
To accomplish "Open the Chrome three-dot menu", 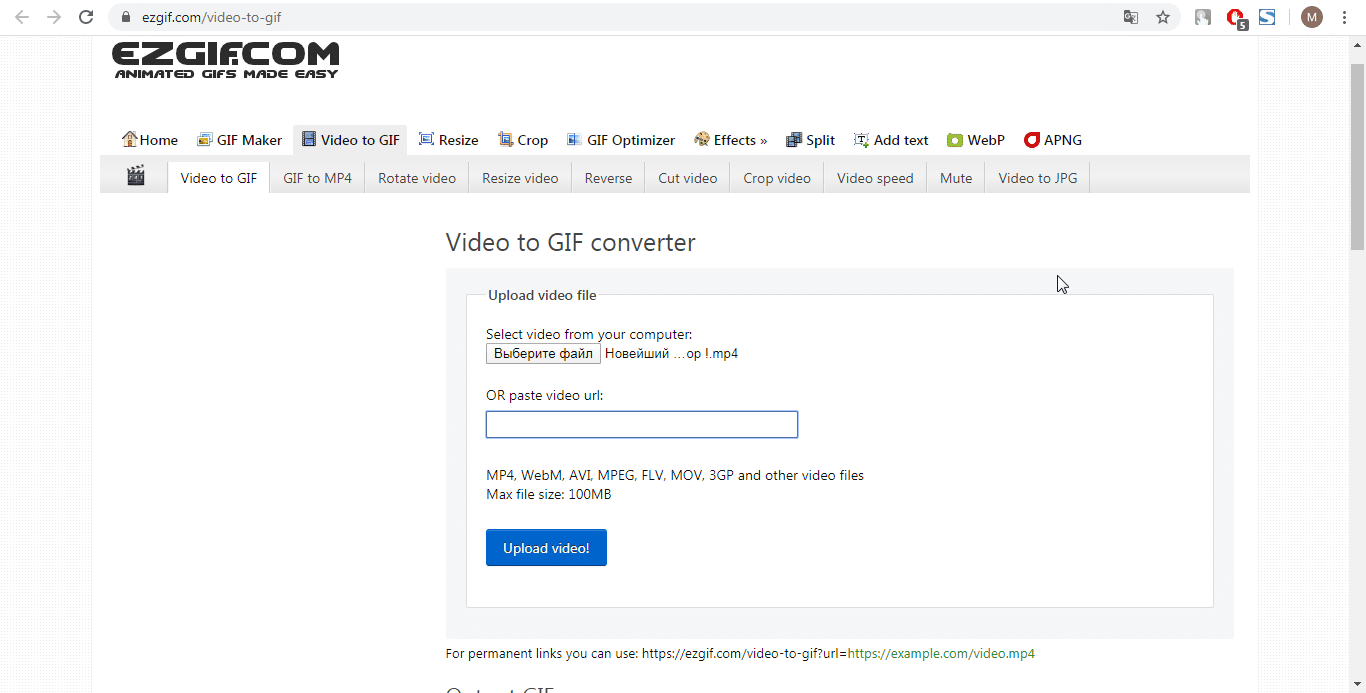I will point(1344,17).
